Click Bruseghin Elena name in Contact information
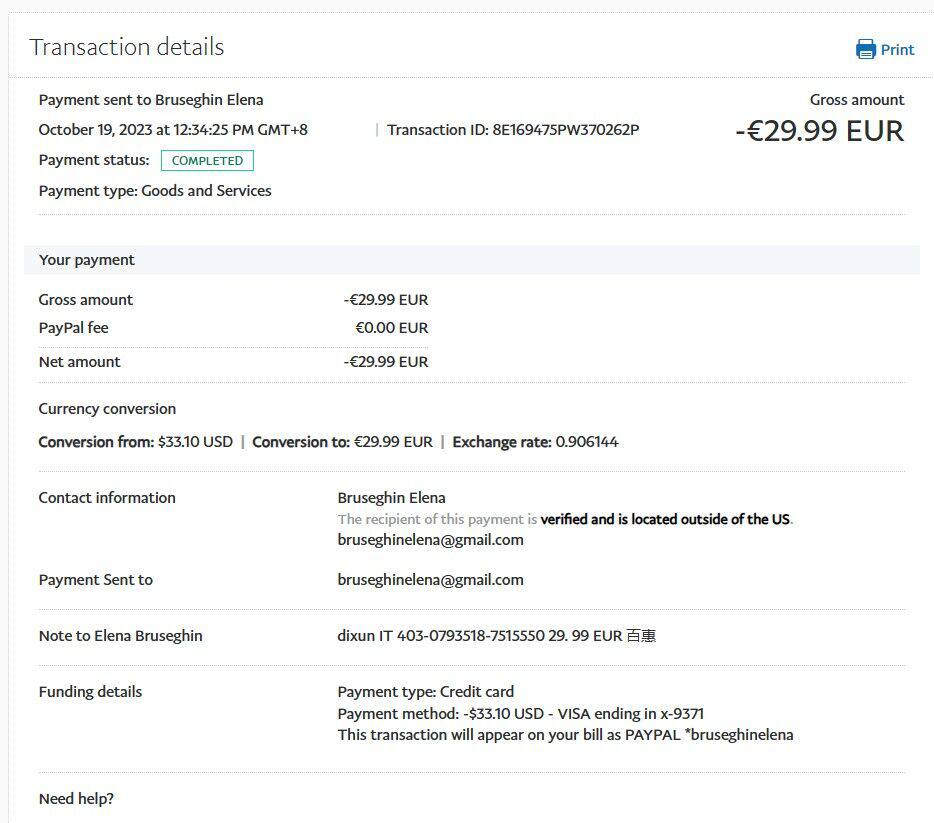This screenshot has height=823, width=934. (391, 498)
